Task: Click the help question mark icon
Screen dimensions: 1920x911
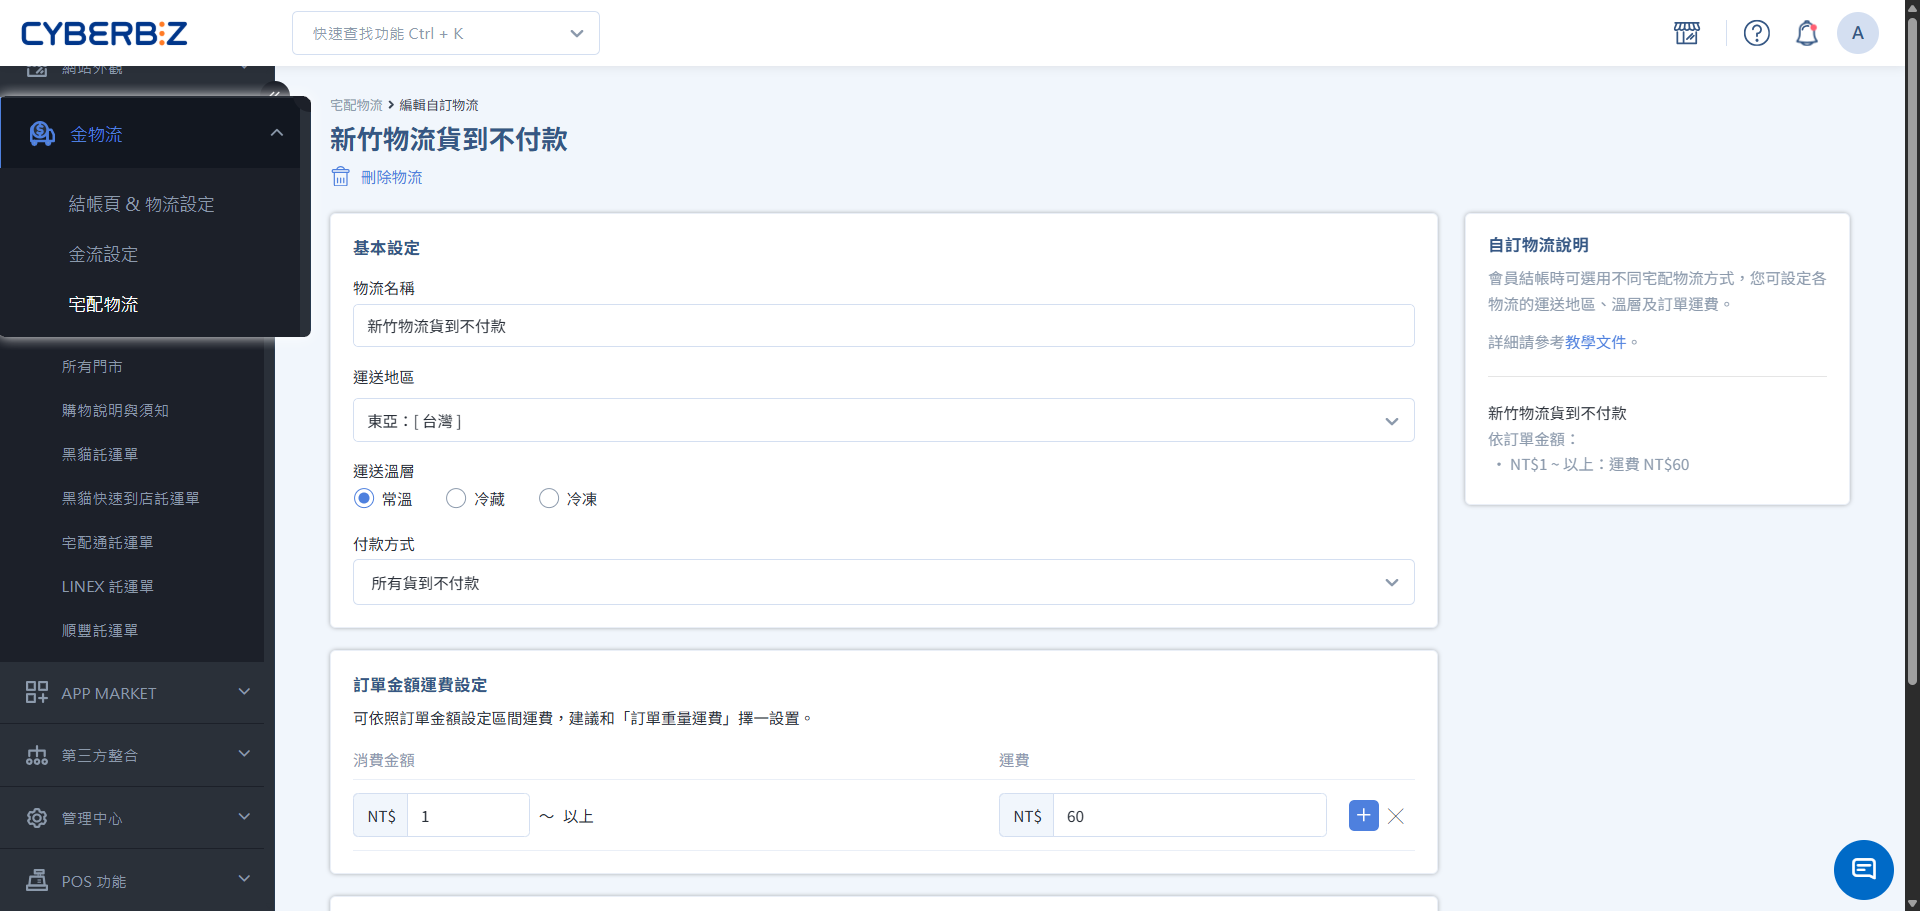Action: [x=1756, y=33]
